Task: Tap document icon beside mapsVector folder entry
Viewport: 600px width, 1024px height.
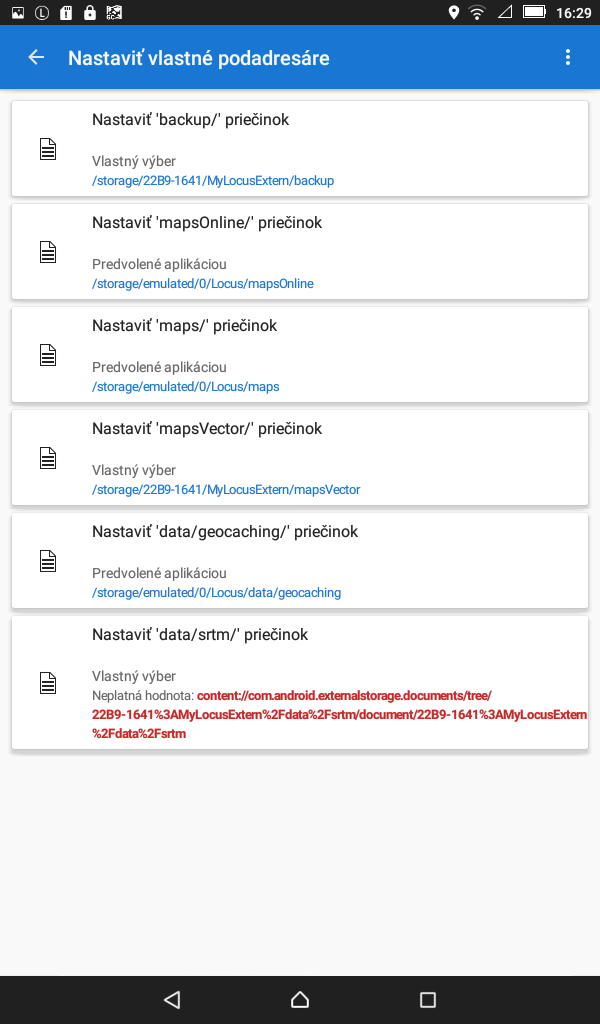Action: pos(48,459)
